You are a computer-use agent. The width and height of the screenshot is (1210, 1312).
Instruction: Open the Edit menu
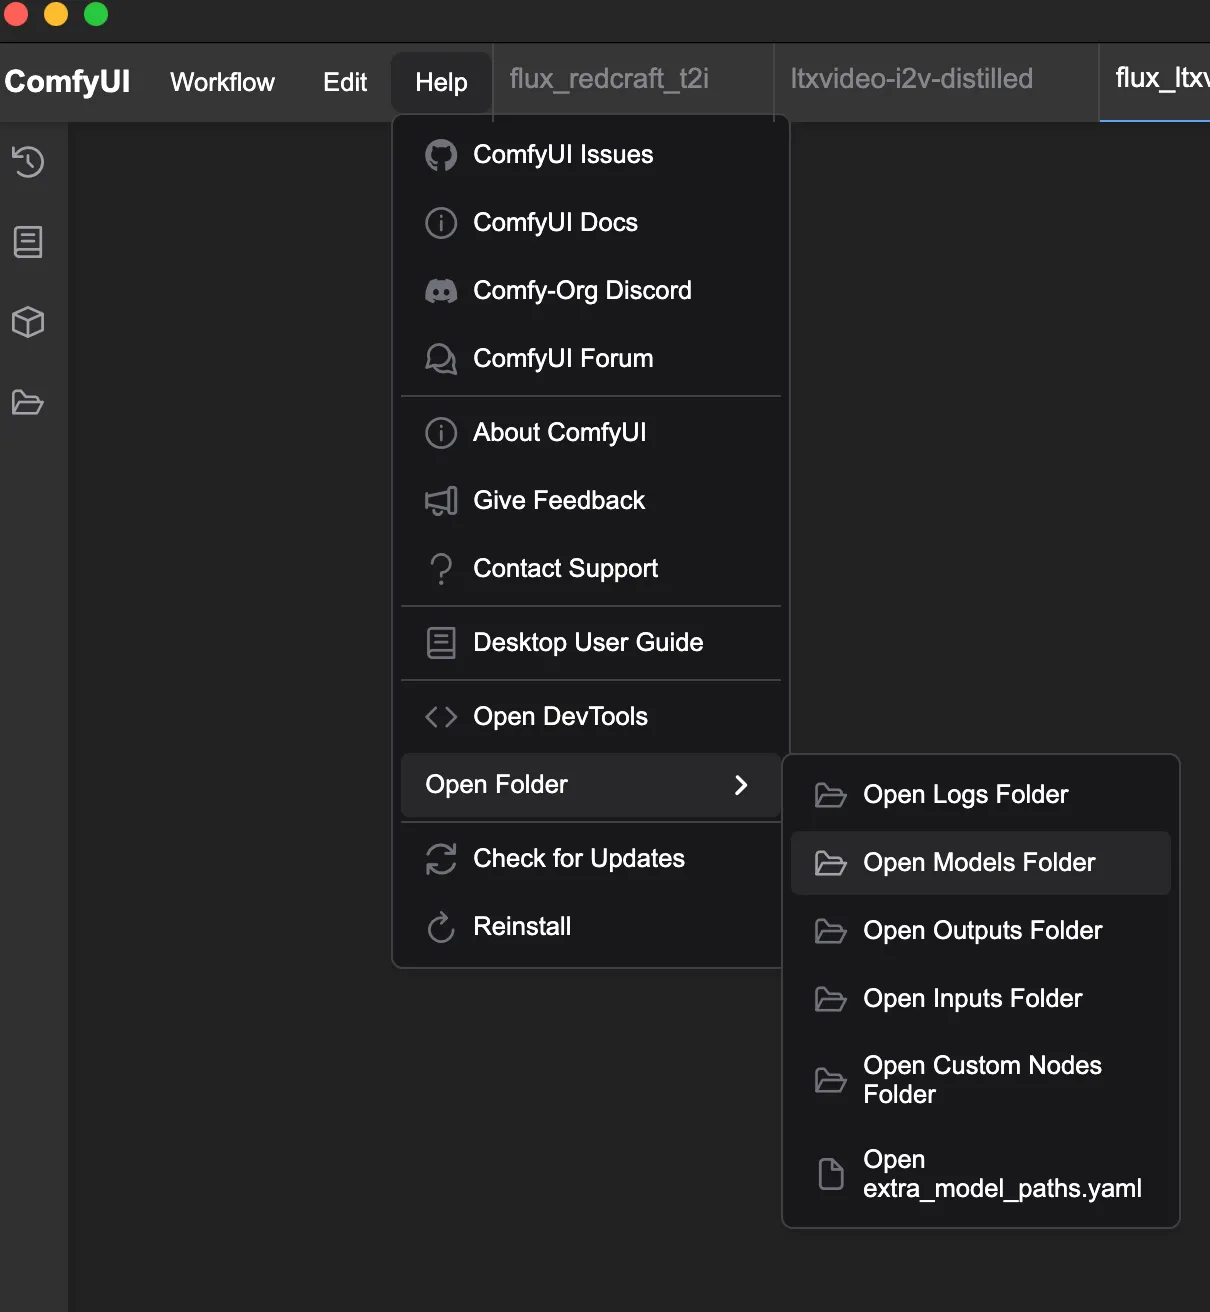coord(345,82)
